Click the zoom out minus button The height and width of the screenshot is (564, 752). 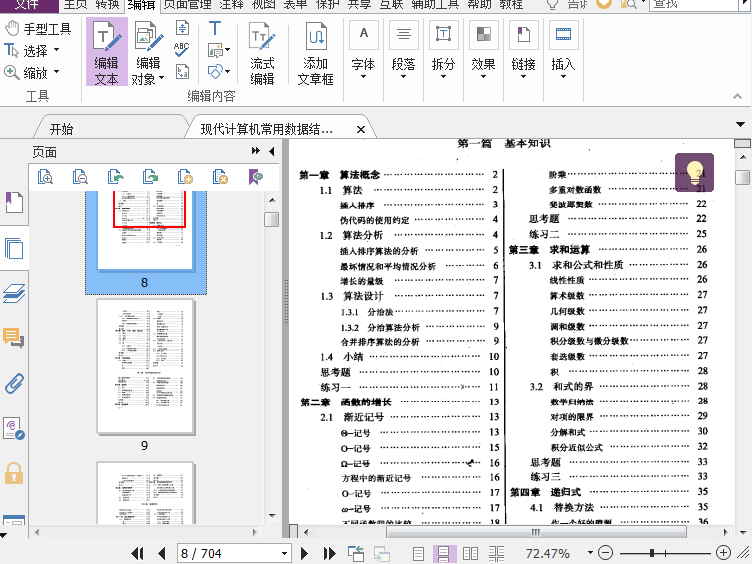coord(606,553)
